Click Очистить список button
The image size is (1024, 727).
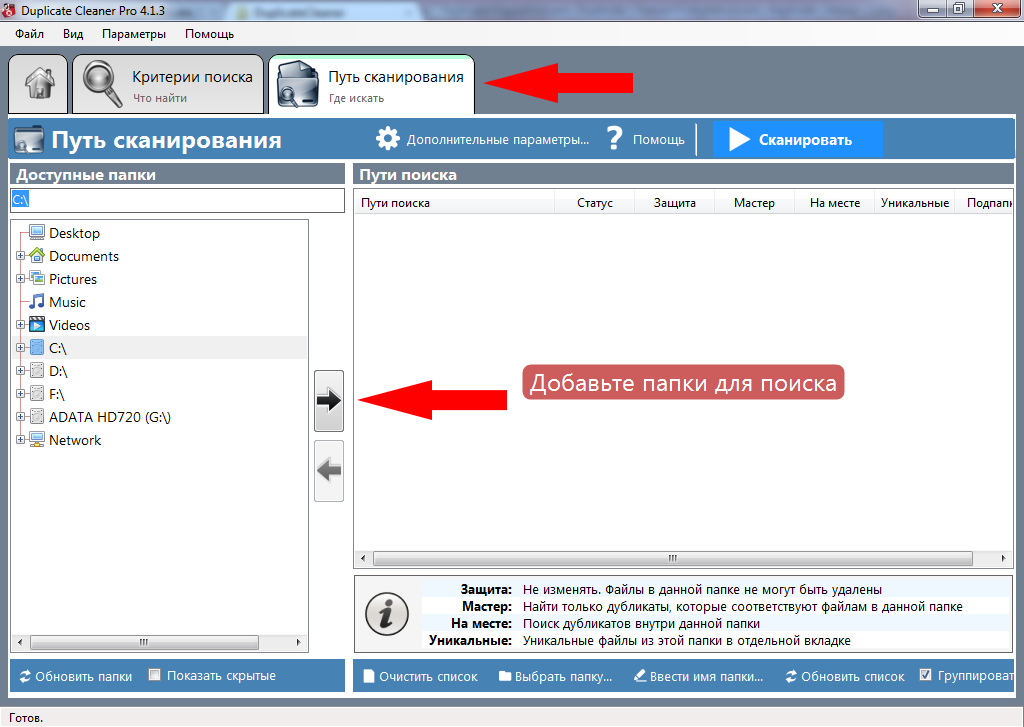click(x=419, y=676)
